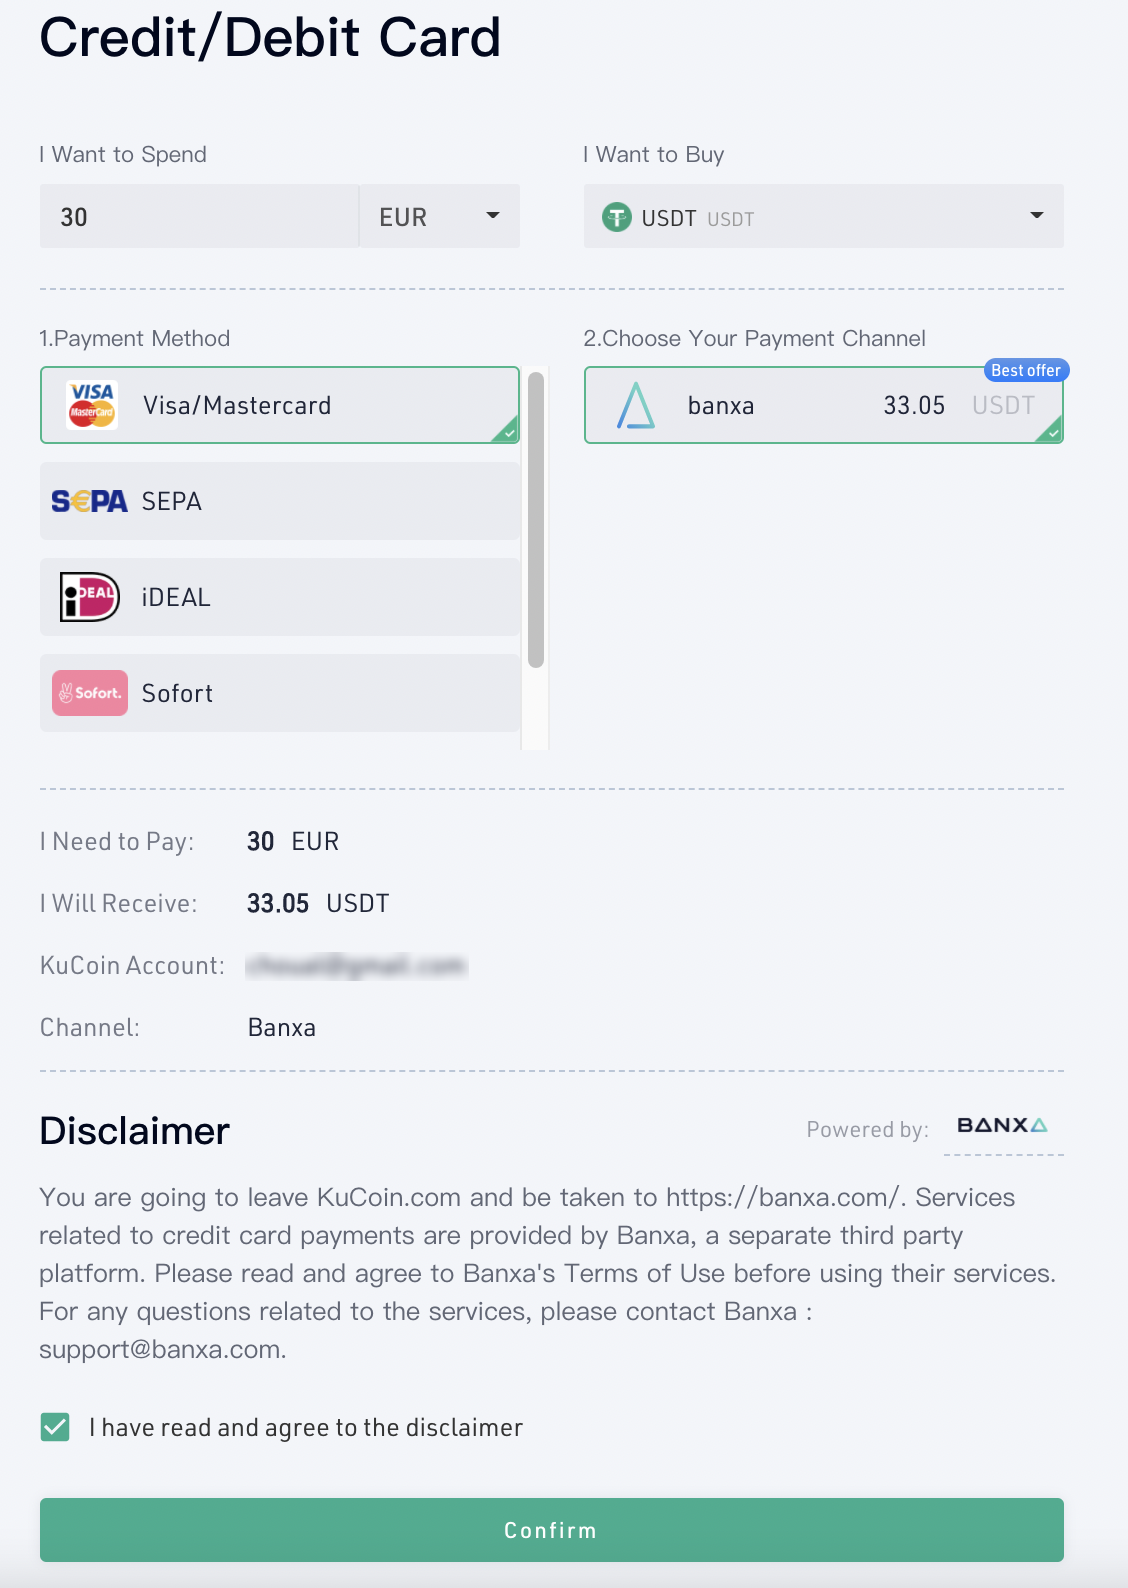This screenshot has width=1128, height=1588.
Task: Select Sofort from the payment list
Action: point(280,693)
